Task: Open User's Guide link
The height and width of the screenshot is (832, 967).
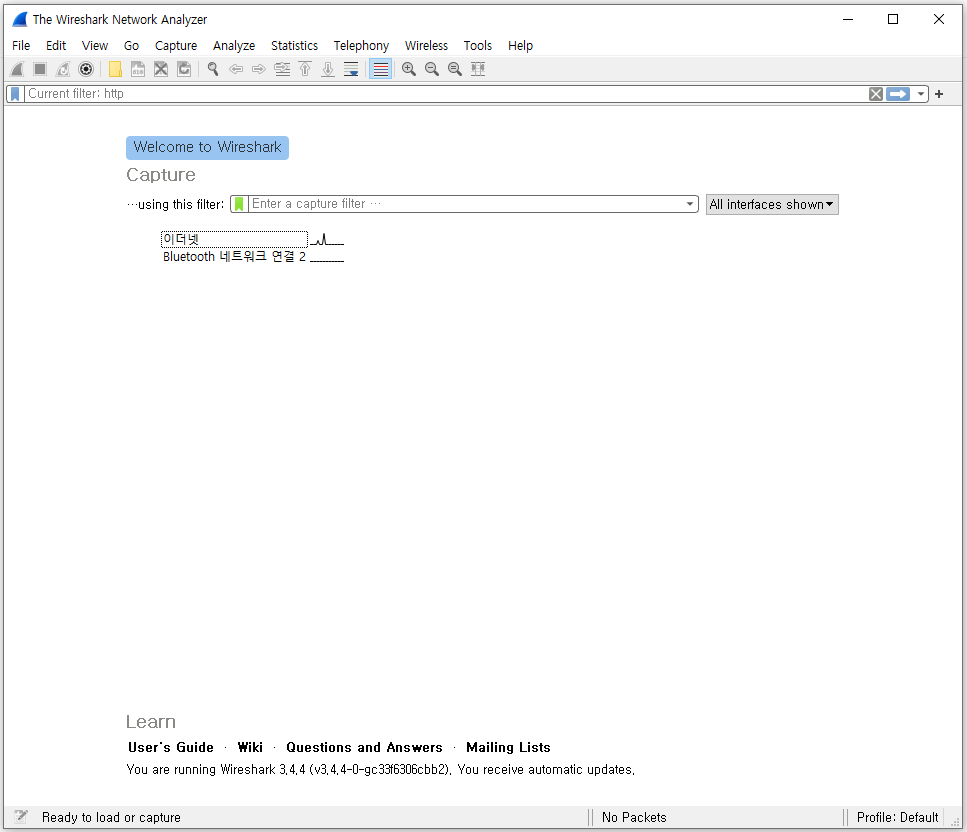Action: pos(171,748)
